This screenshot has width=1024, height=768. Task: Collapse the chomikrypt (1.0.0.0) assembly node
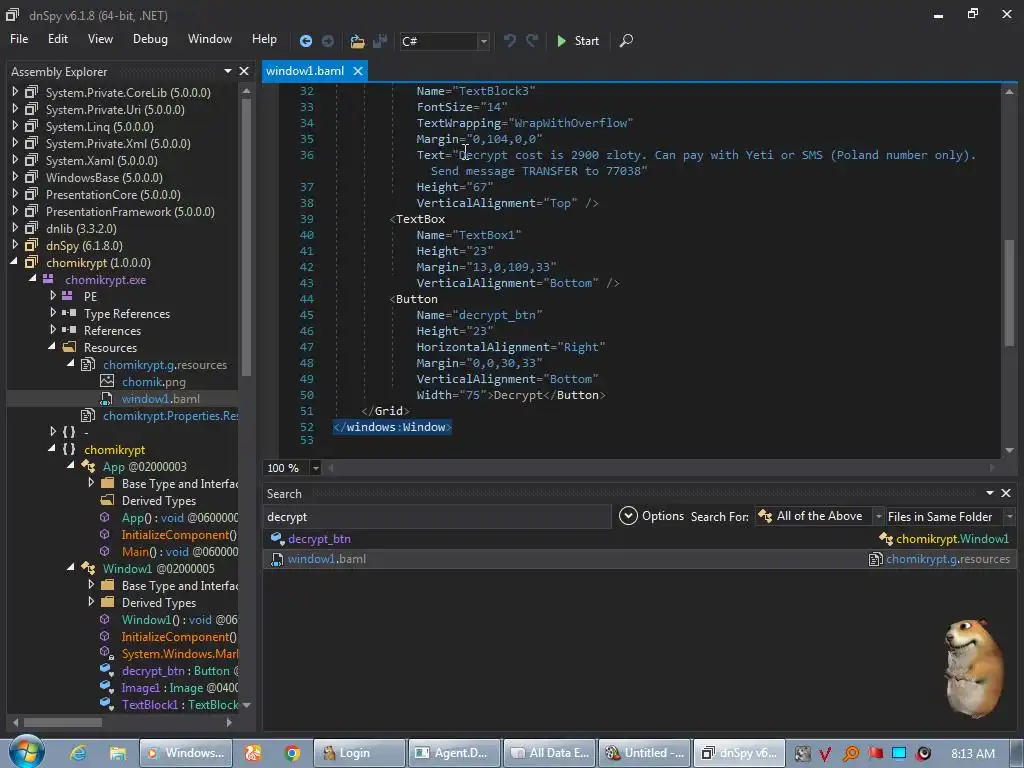coord(15,263)
